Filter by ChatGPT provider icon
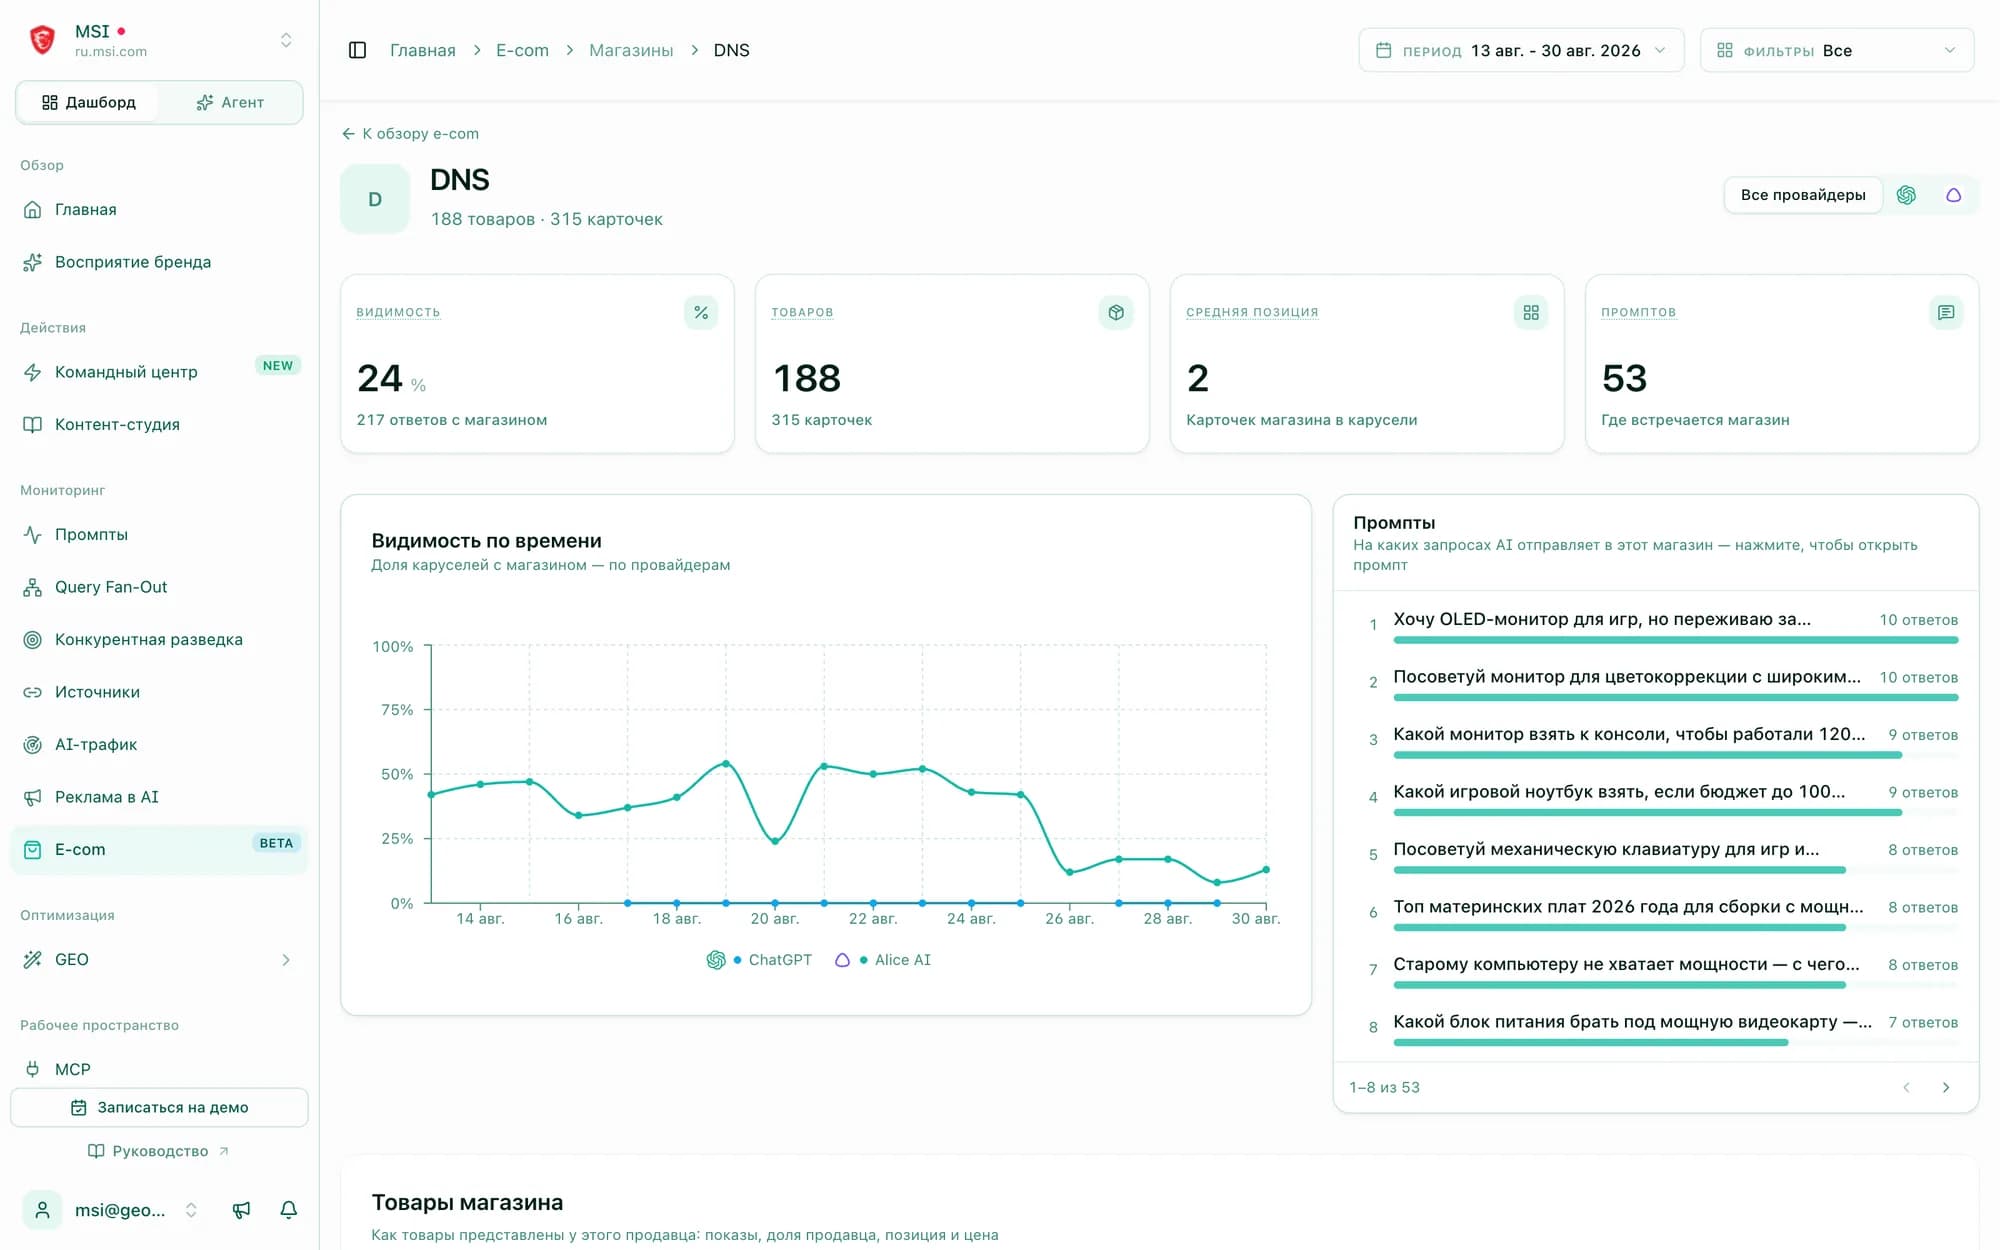This screenshot has width=2000, height=1250. 1906,195
